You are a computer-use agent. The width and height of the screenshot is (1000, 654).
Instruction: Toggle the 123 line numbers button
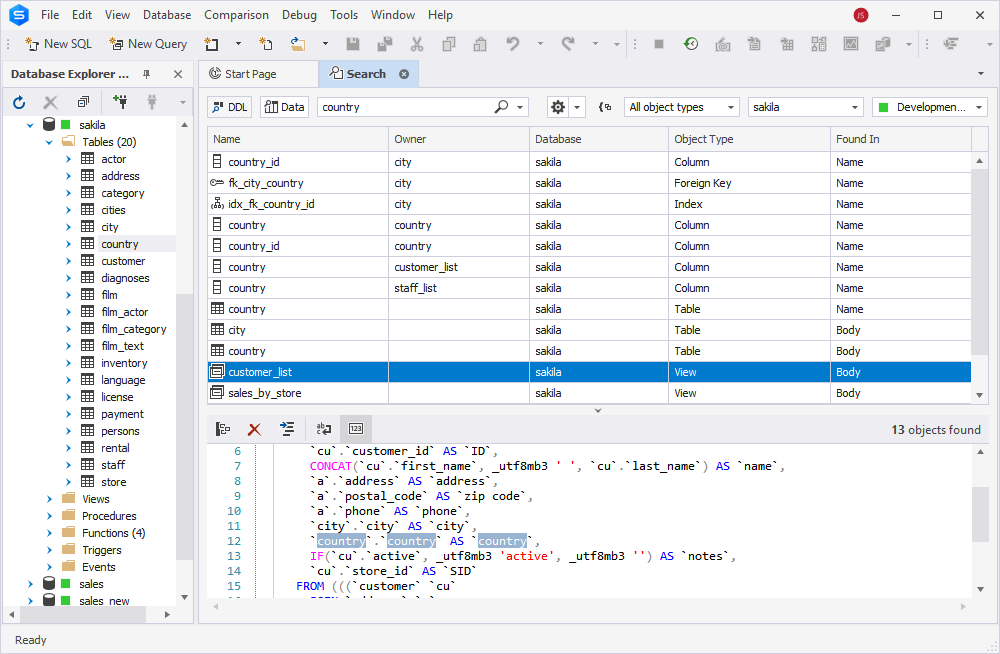pyautogui.click(x=356, y=428)
